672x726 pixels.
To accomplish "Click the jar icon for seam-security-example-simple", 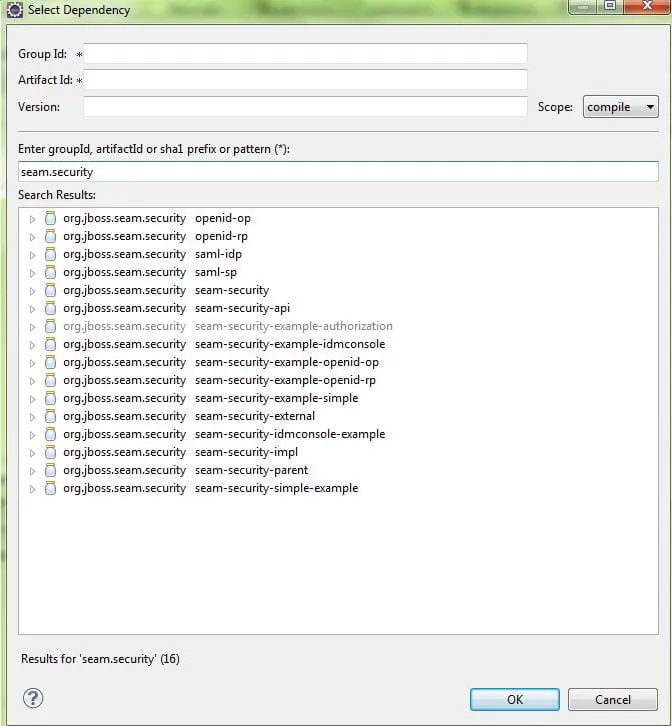I will point(50,398).
